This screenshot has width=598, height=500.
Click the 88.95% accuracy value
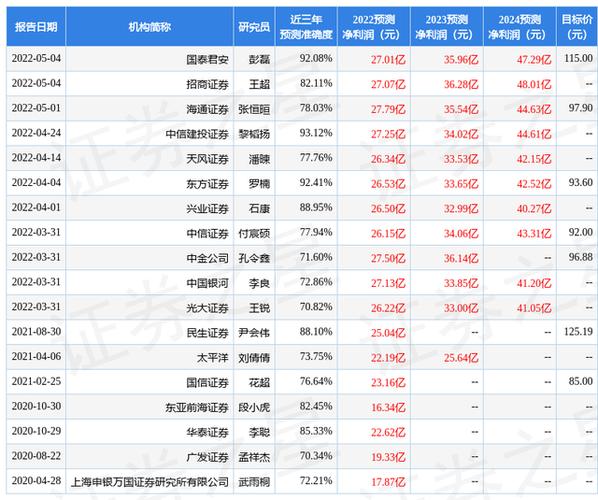[316, 207]
